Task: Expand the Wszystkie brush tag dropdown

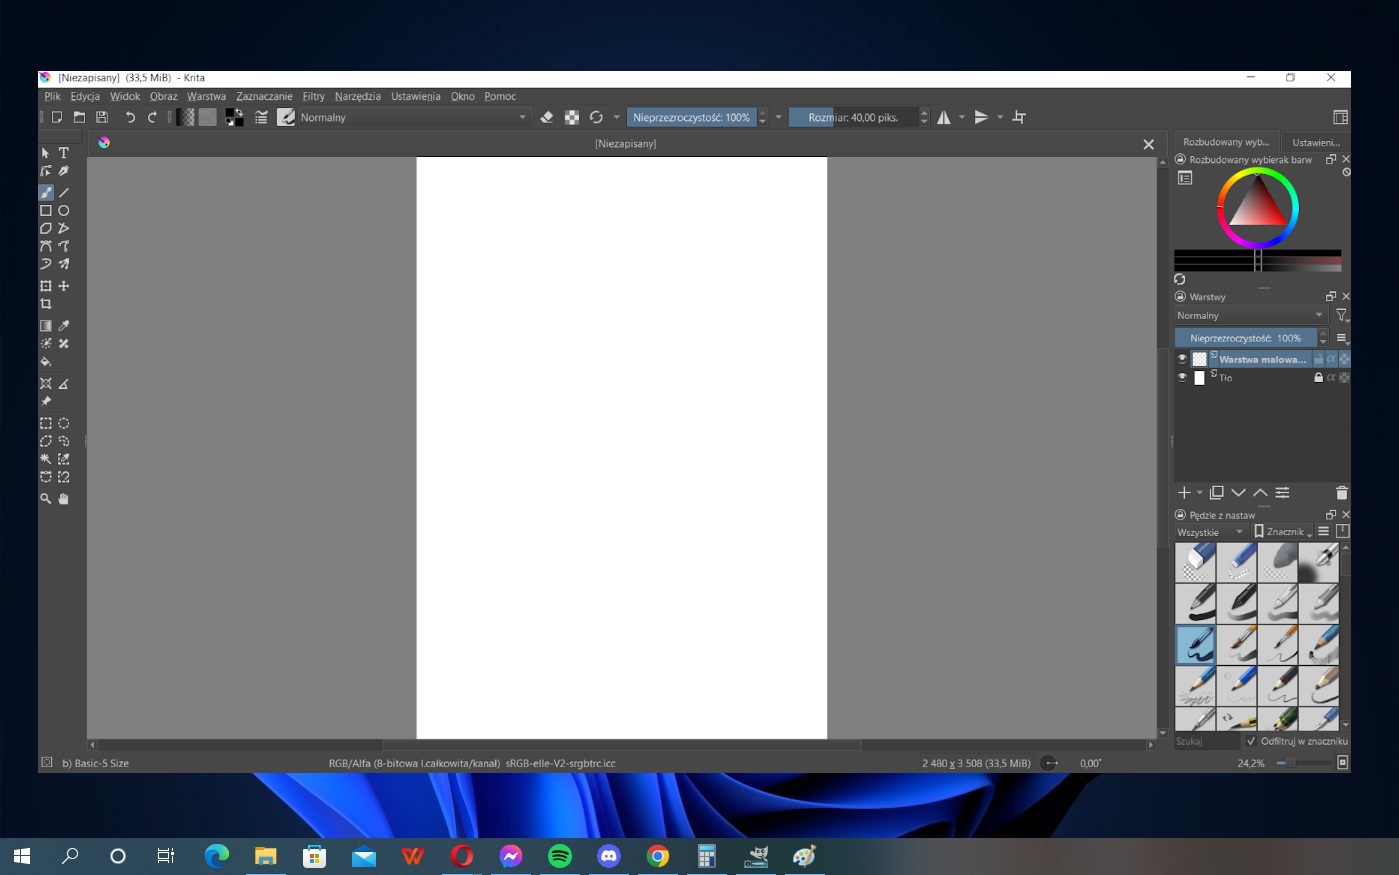Action: coord(1210,532)
